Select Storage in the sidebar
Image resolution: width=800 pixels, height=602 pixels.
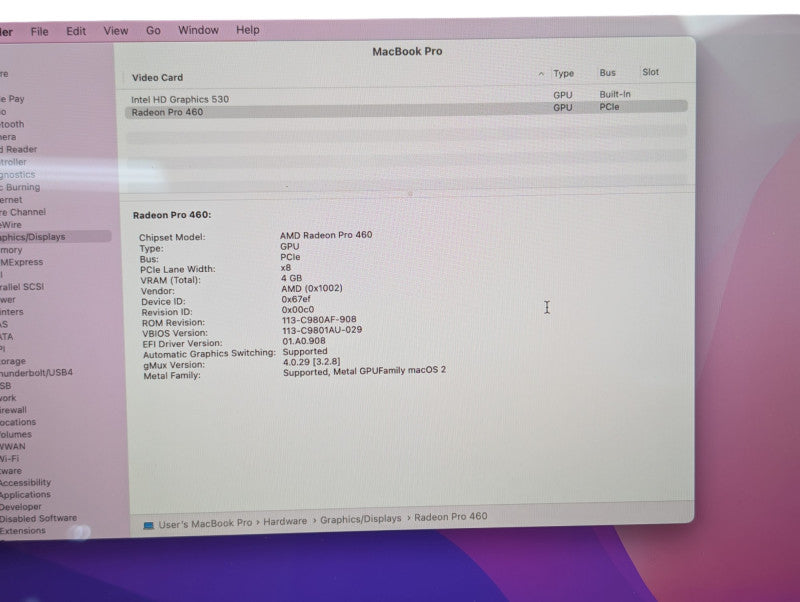click(x=13, y=361)
